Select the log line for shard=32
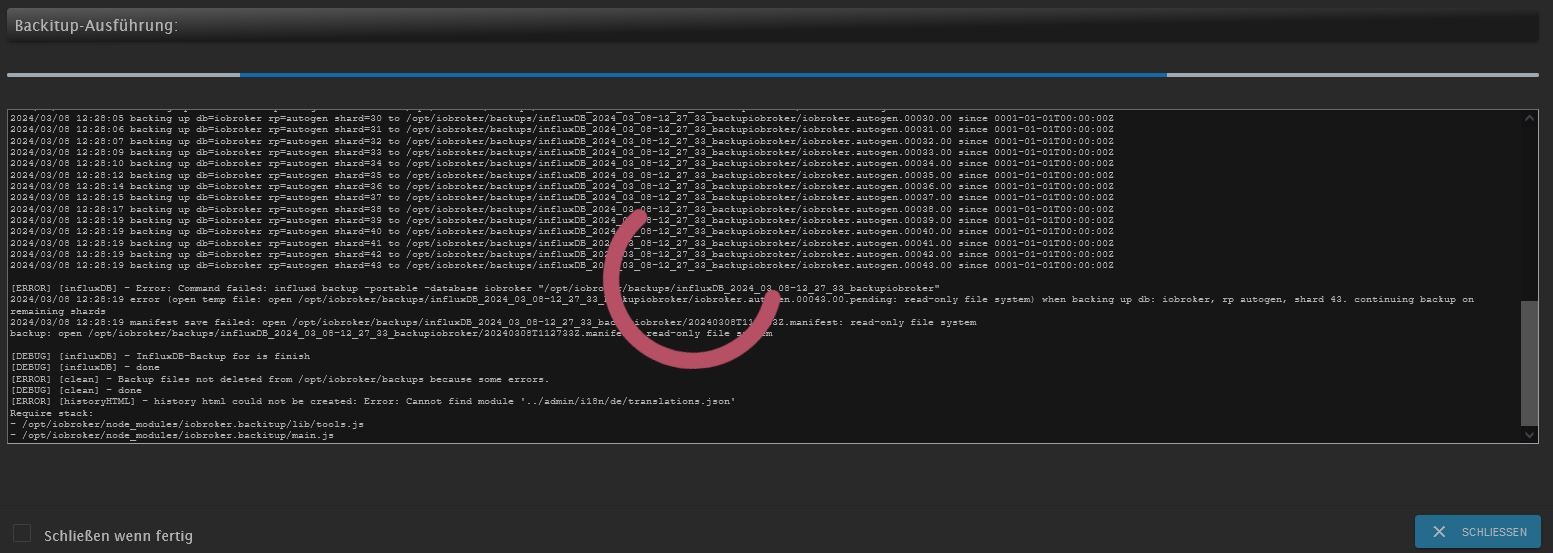1553x553 pixels. tap(561, 141)
